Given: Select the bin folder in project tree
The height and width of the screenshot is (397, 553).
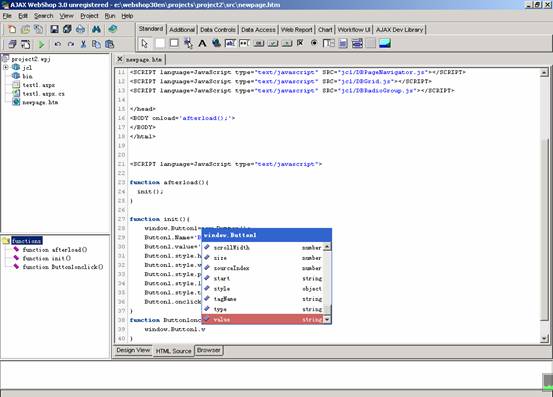Looking at the screenshot, I should (28, 76).
